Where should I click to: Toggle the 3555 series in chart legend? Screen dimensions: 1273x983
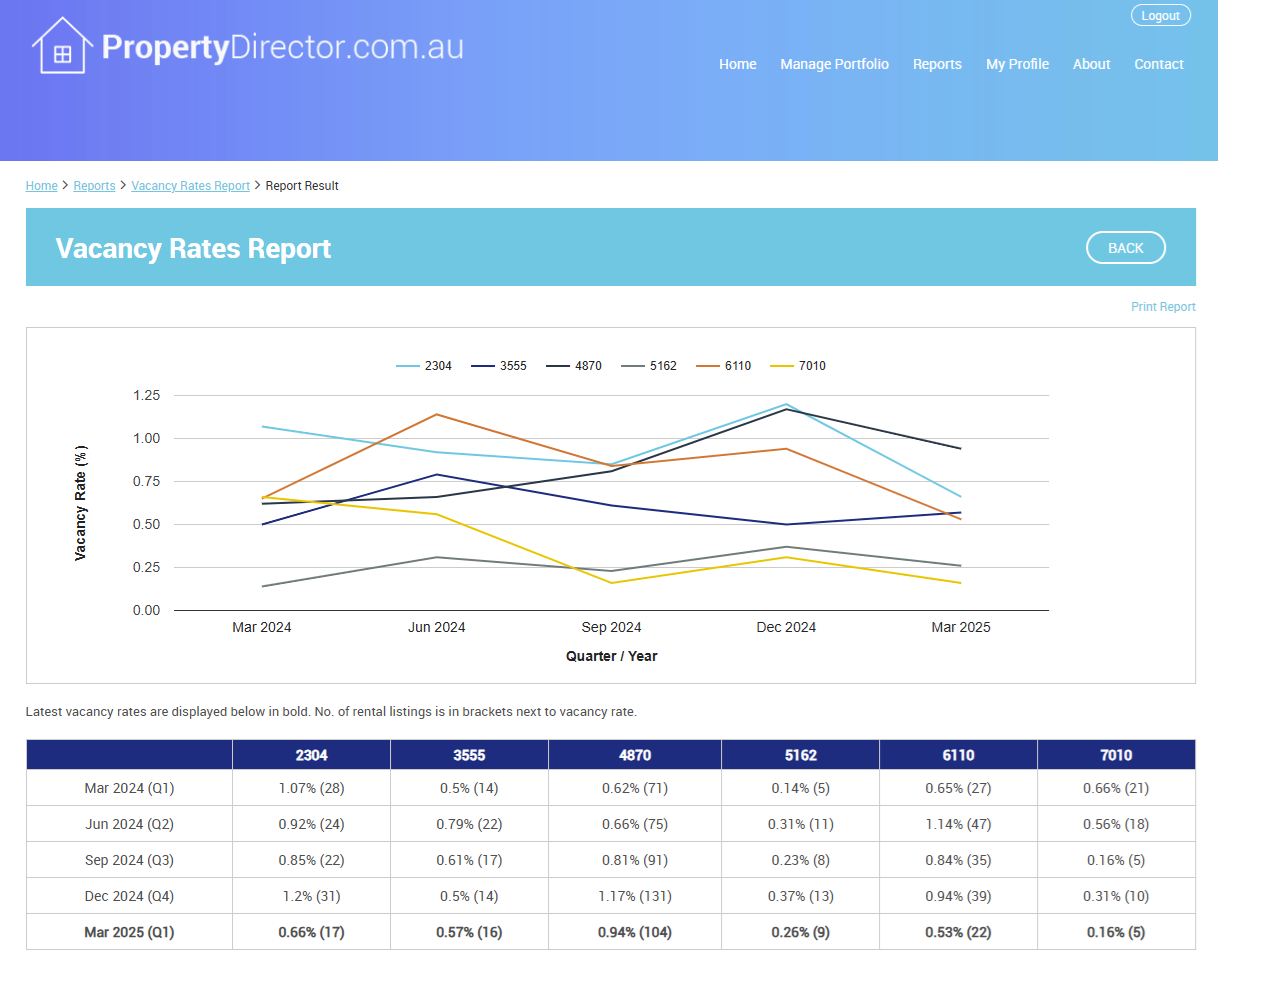point(499,366)
